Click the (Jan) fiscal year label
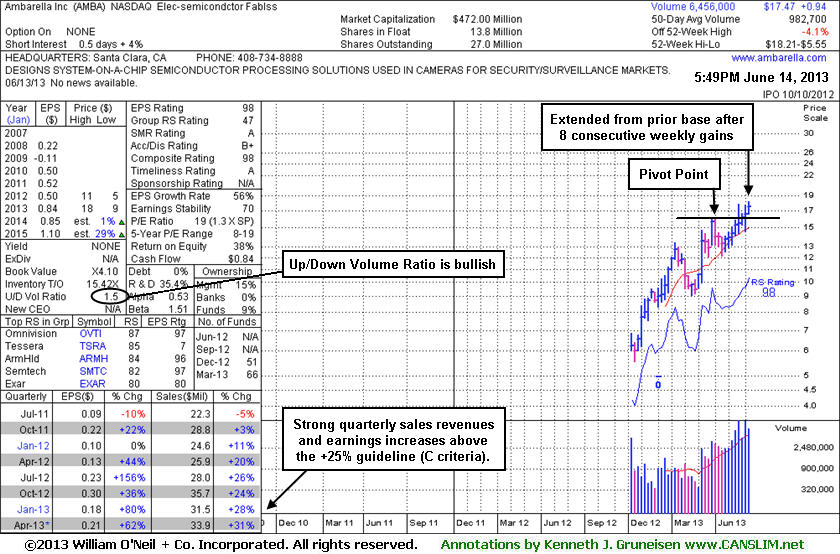 tap(18, 120)
